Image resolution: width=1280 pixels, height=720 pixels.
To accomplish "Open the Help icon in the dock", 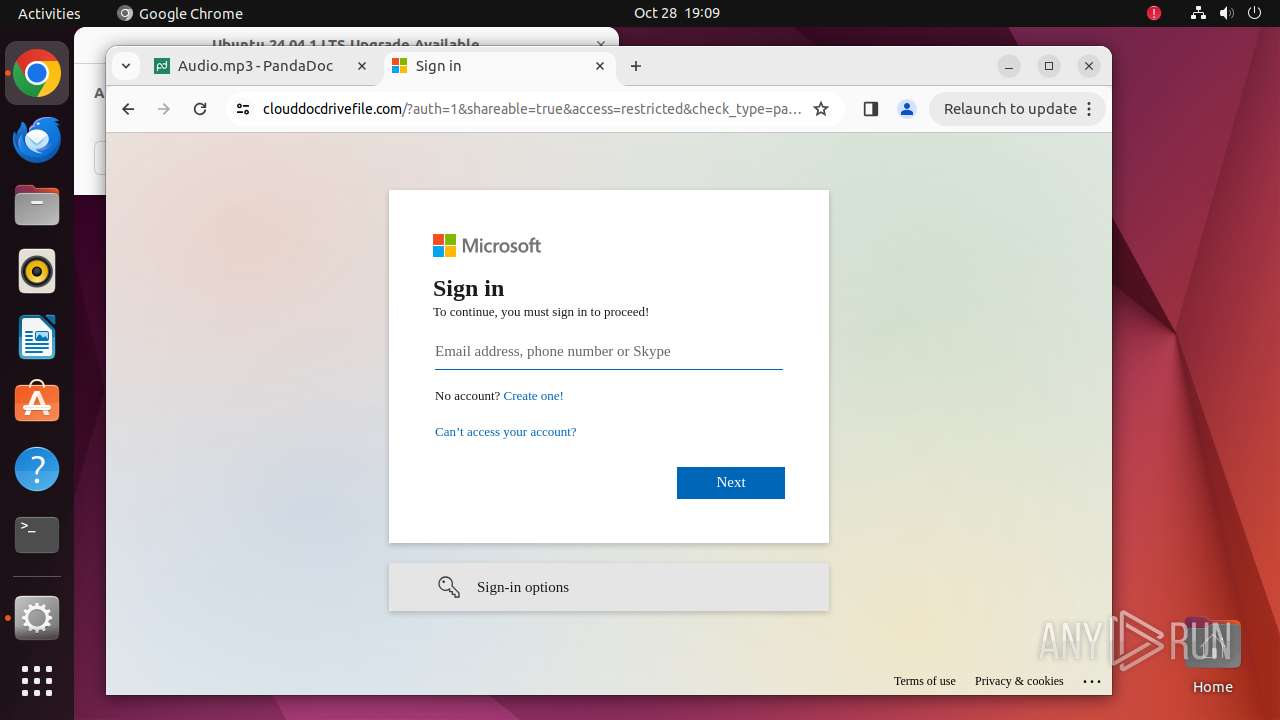I will 37,469.
